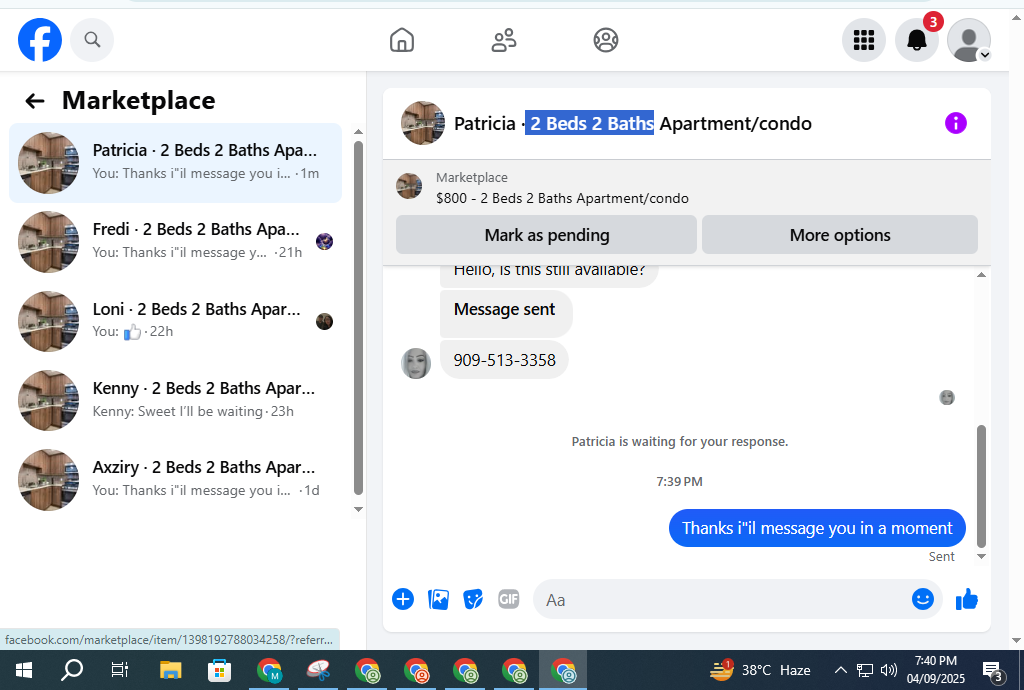1024x690 pixels.
Task: Open the Windows Start menu
Action: (24, 670)
